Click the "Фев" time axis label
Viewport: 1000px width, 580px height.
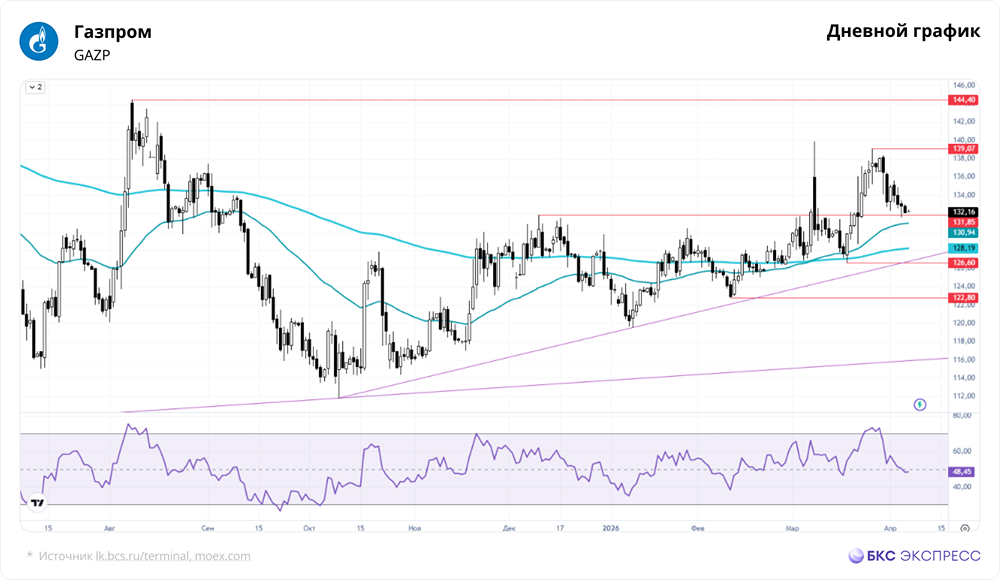pos(698,528)
